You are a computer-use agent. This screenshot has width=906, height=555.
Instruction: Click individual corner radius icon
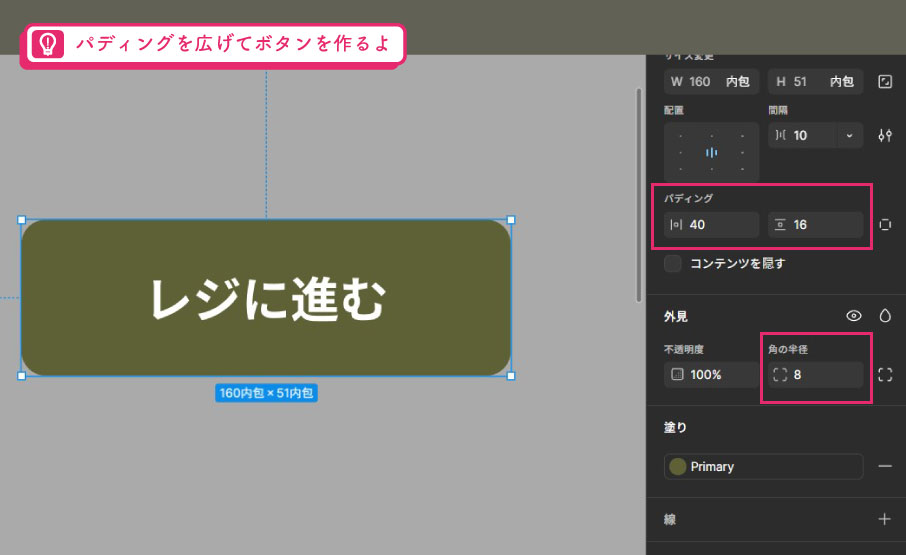[x=885, y=375]
